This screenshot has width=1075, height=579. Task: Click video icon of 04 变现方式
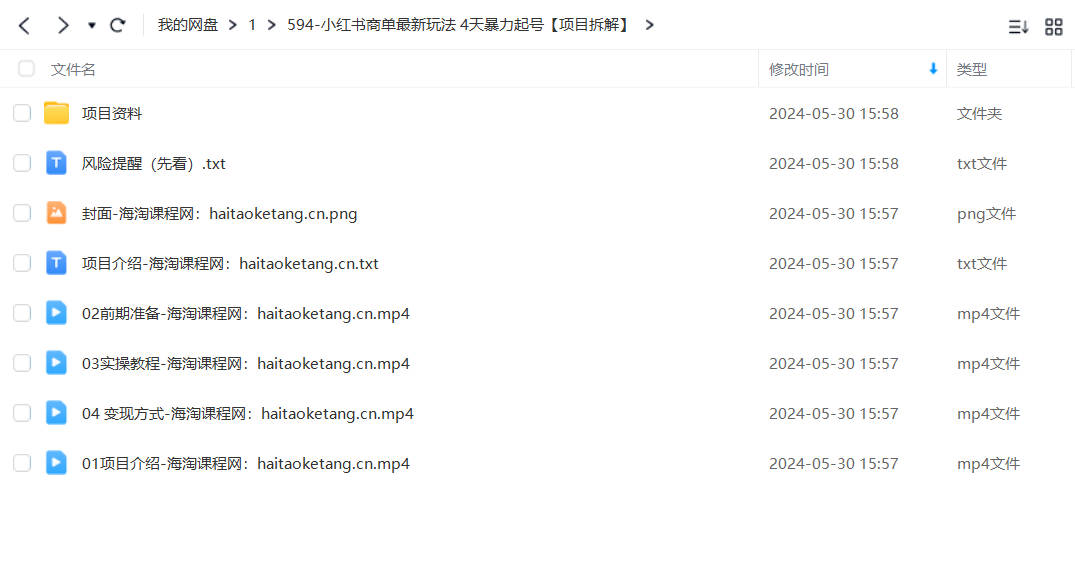coord(56,413)
